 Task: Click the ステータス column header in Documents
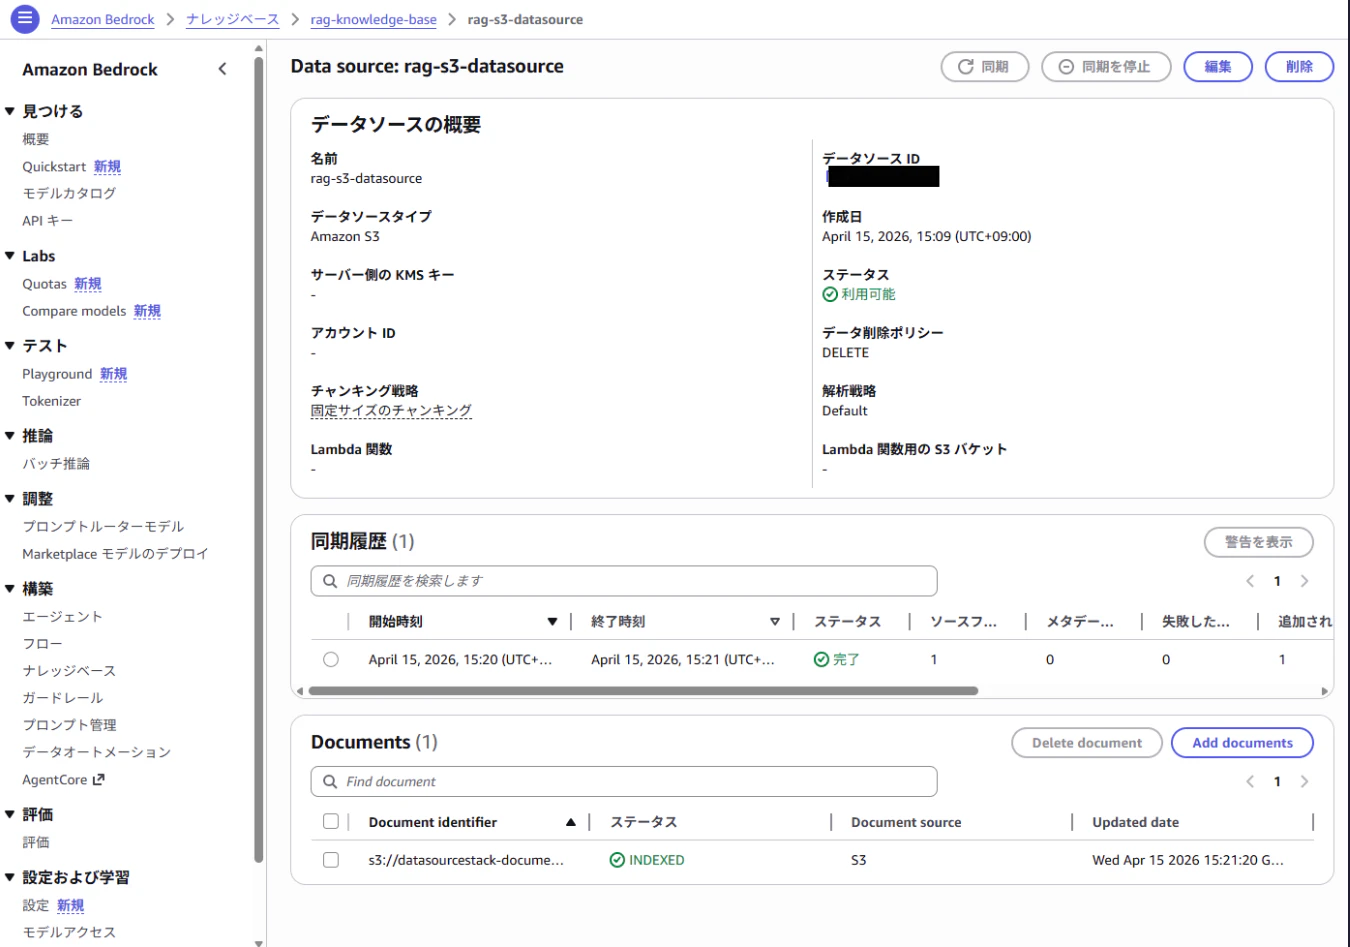coord(644,822)
